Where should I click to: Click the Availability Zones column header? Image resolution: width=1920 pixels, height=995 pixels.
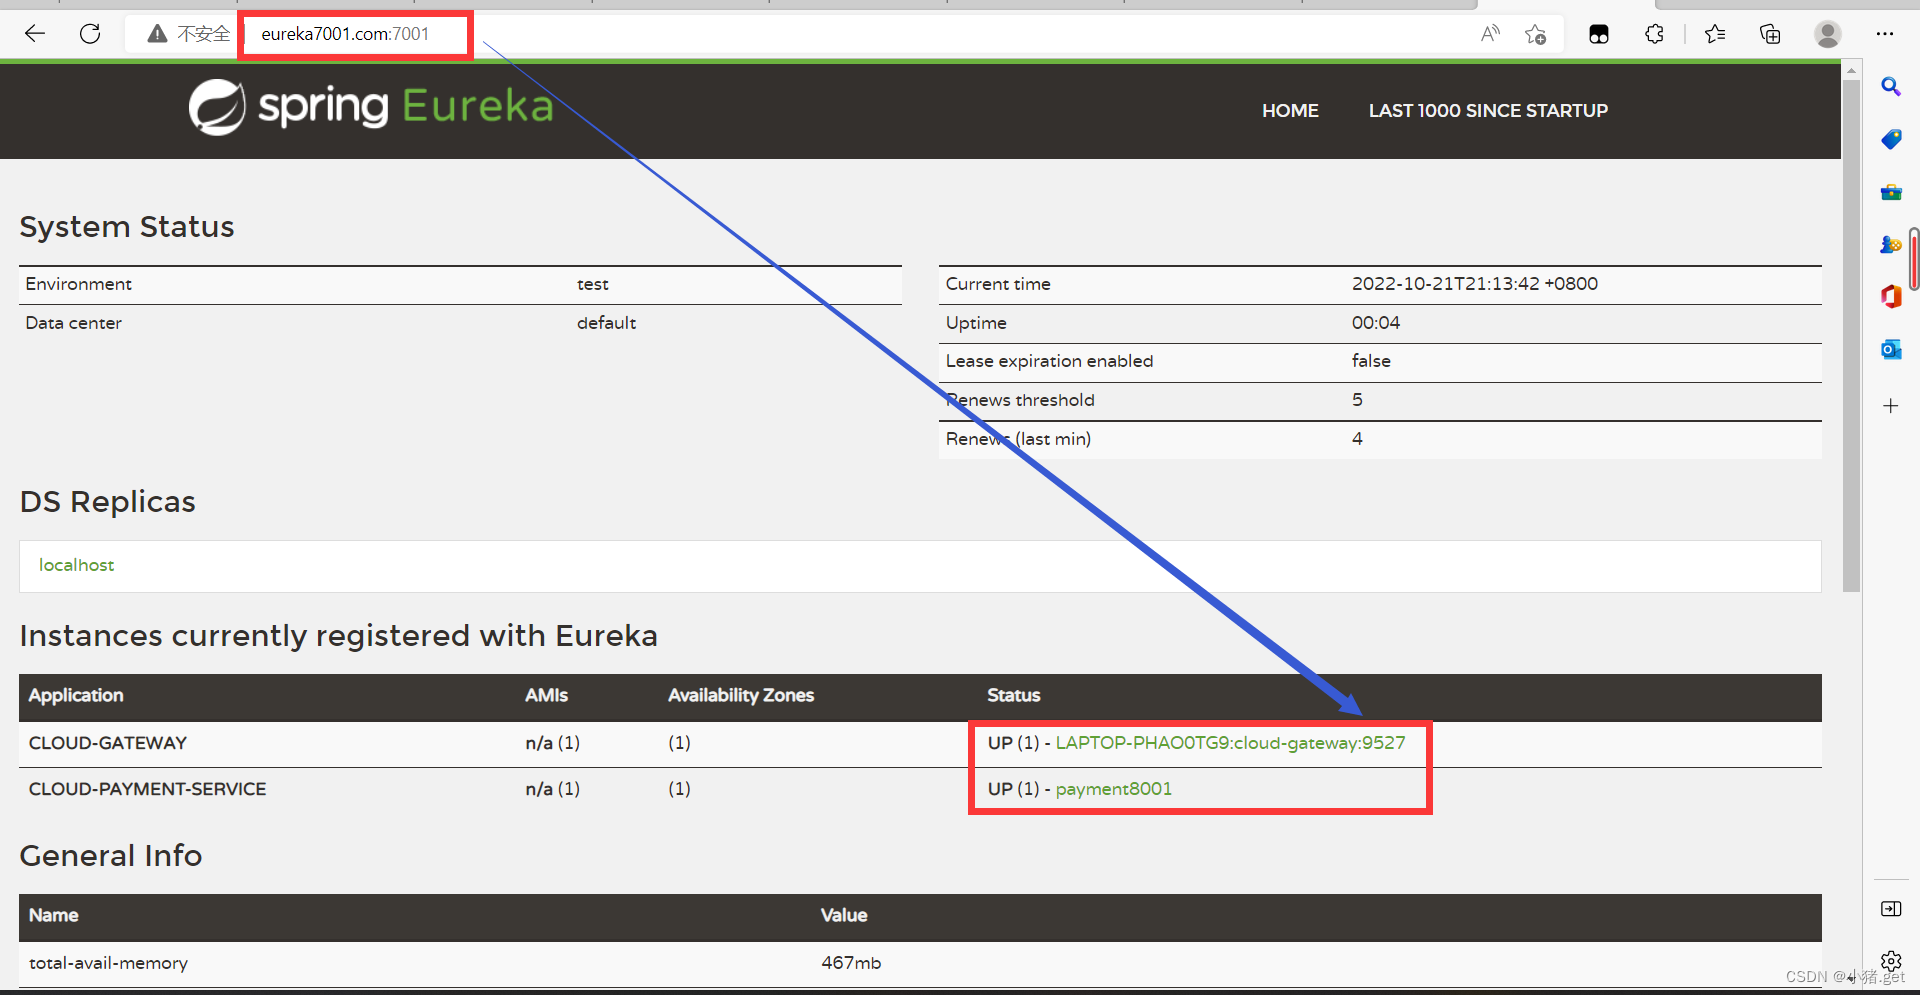click(741, 696)
